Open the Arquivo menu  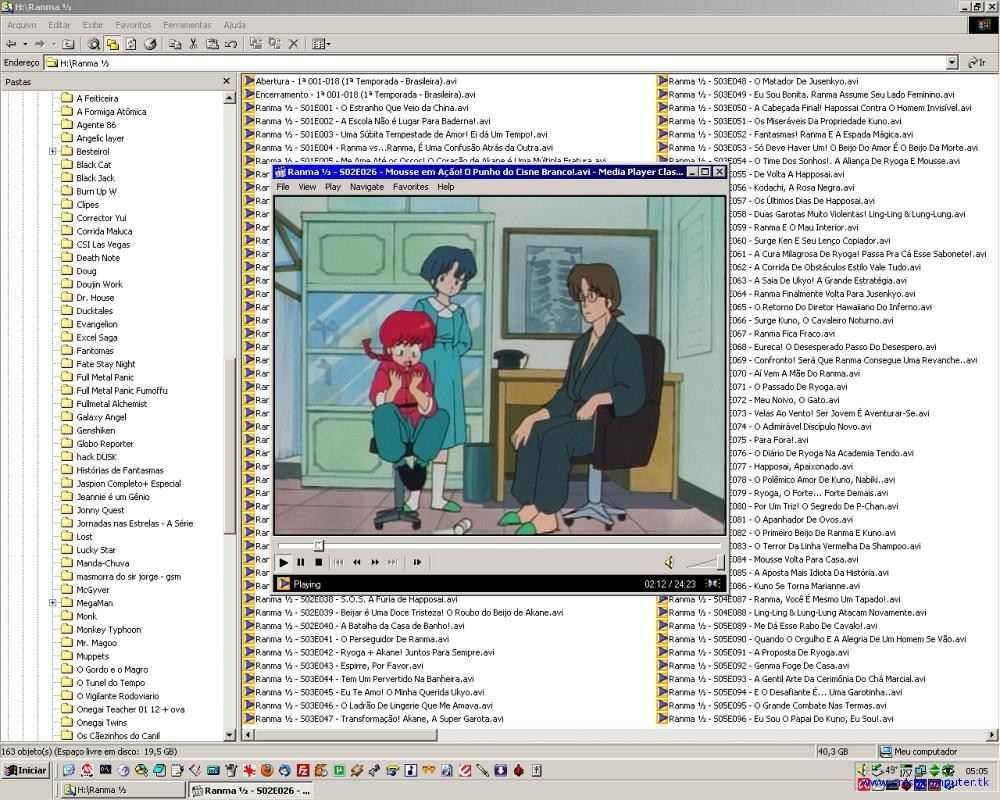point(22,25)
